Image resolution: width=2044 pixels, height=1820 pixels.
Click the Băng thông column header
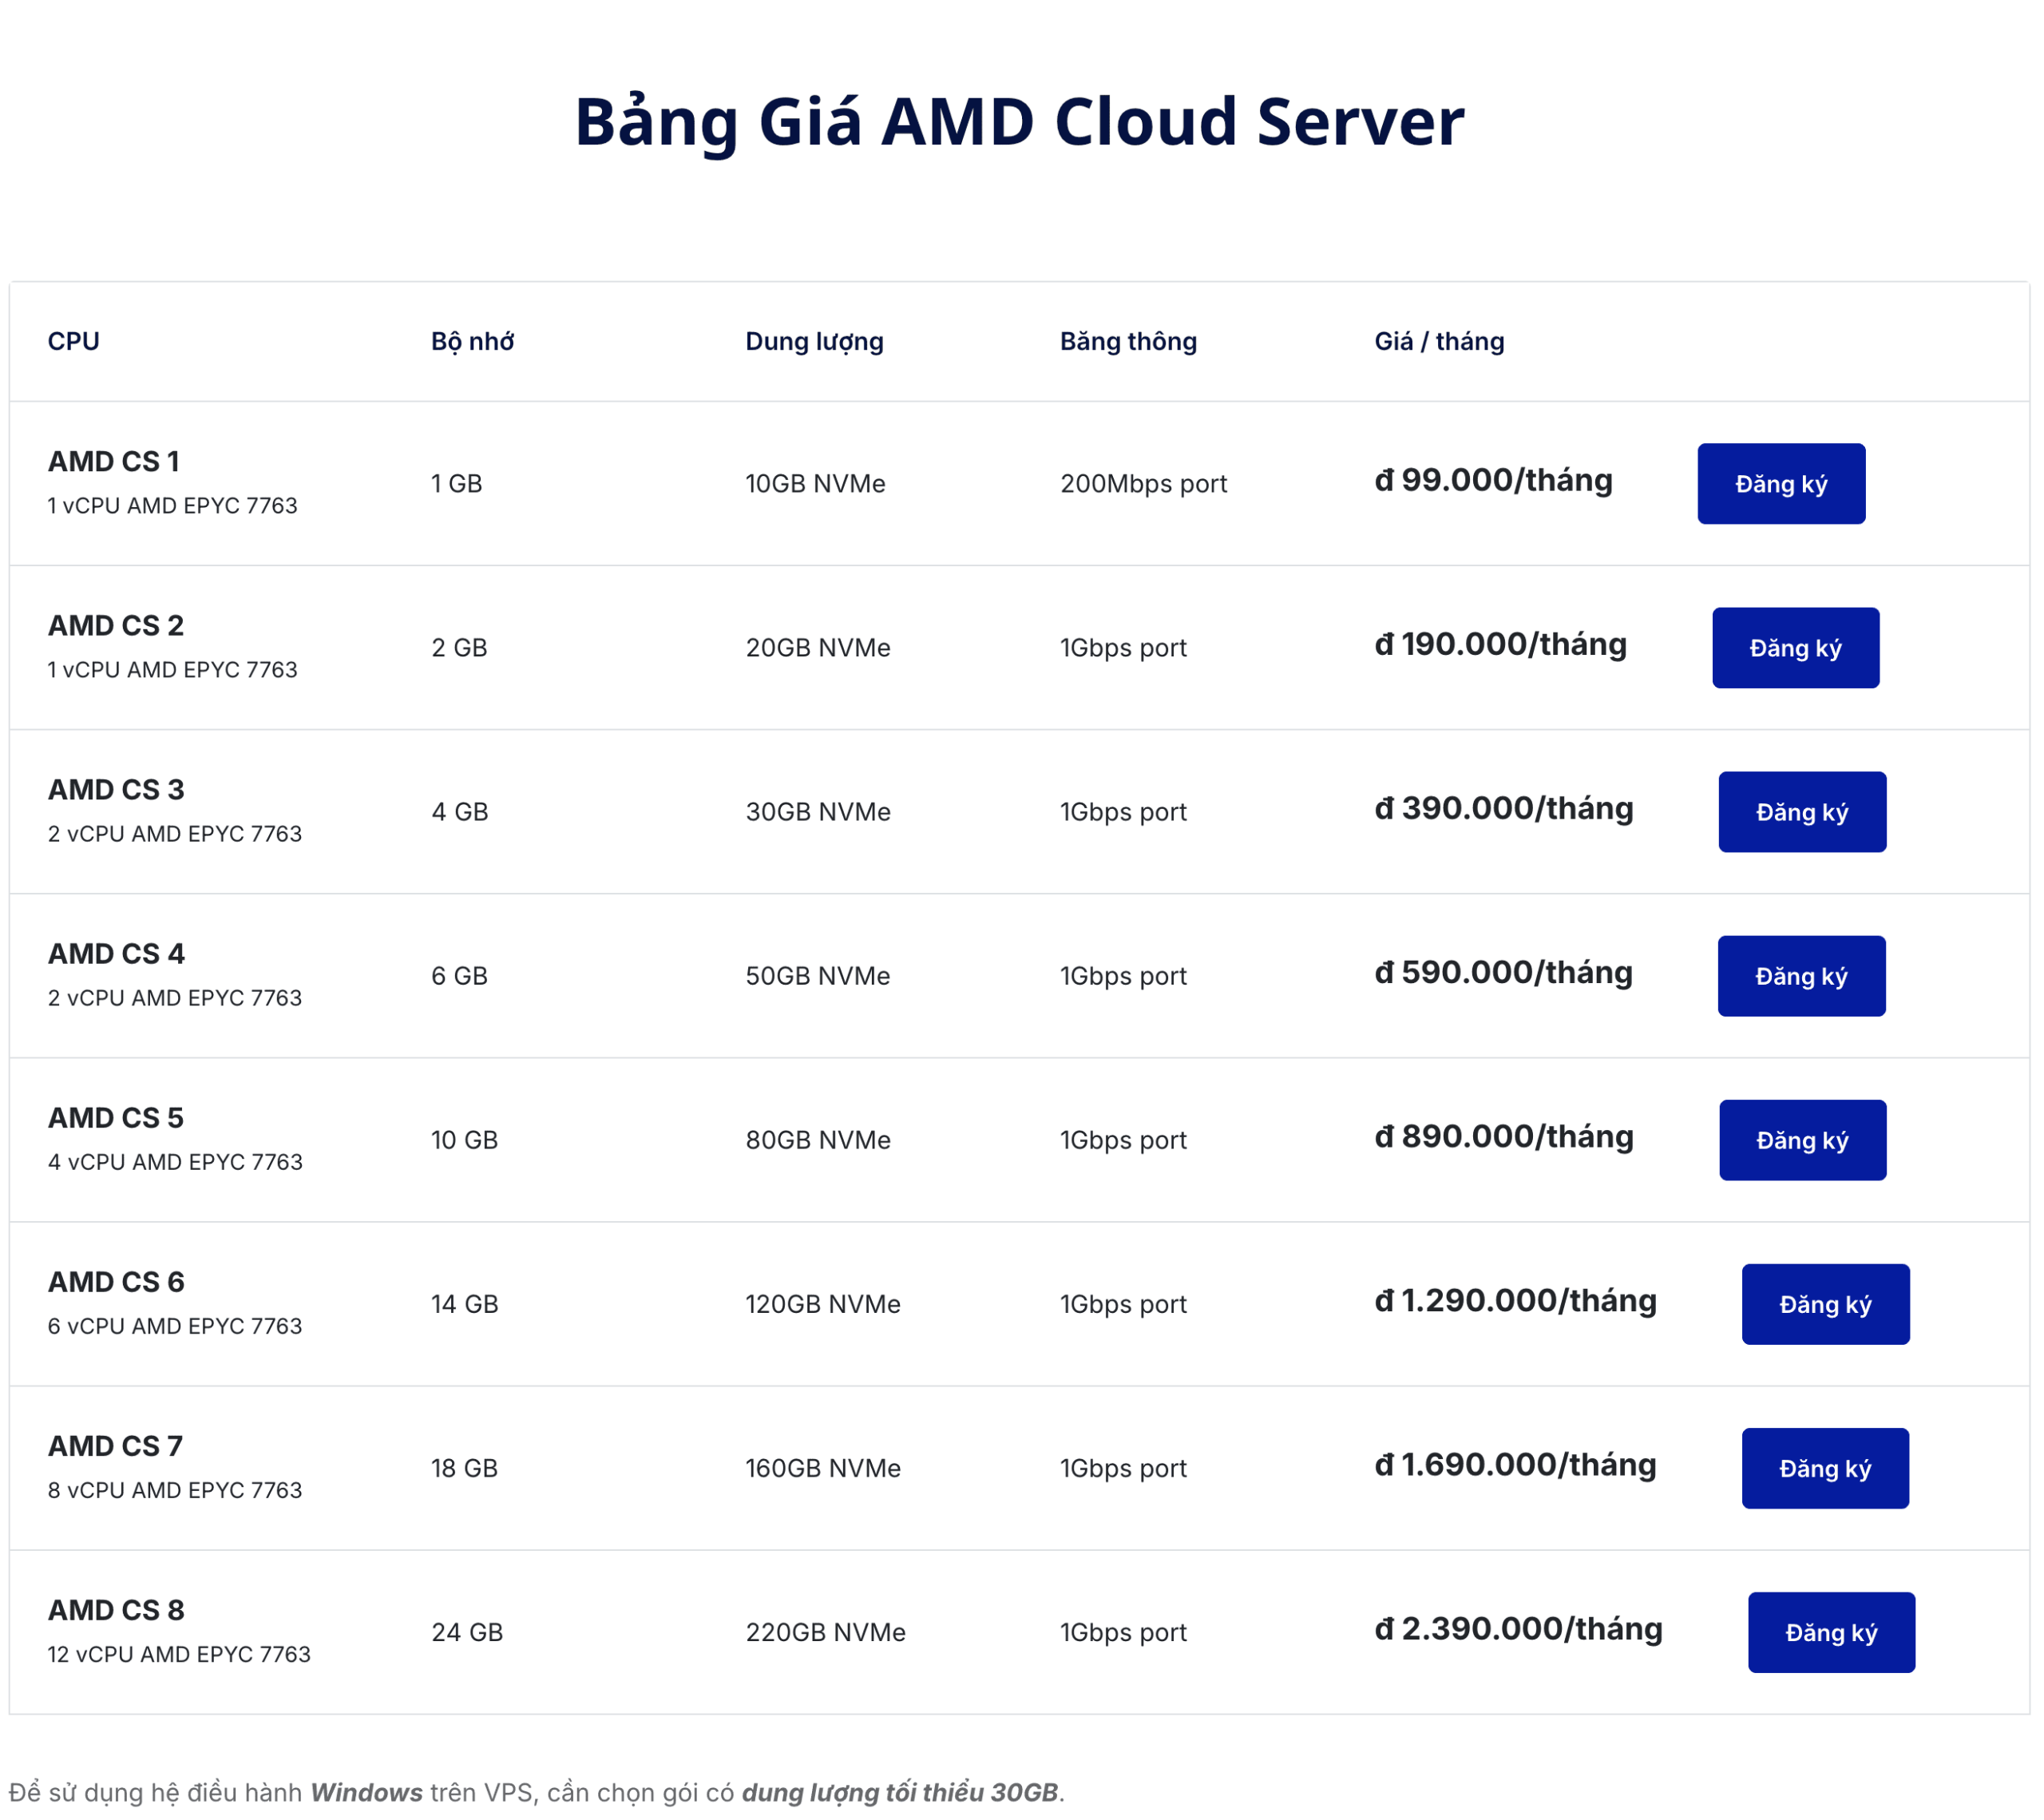tap(1128, 341)
